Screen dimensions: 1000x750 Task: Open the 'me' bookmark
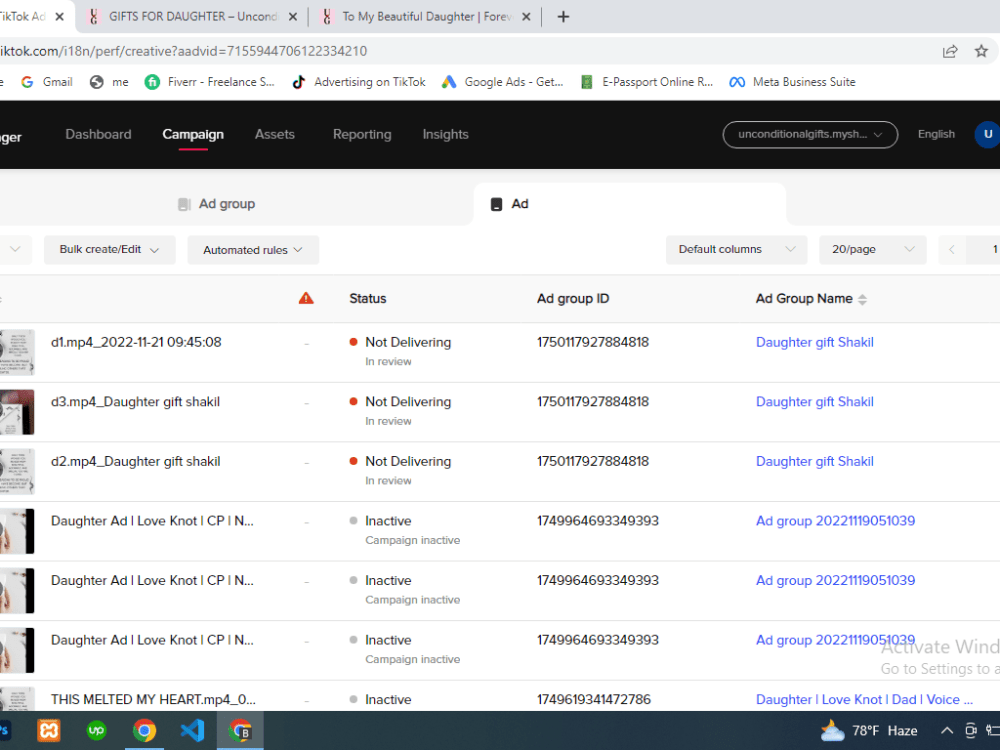coord(109,82)
